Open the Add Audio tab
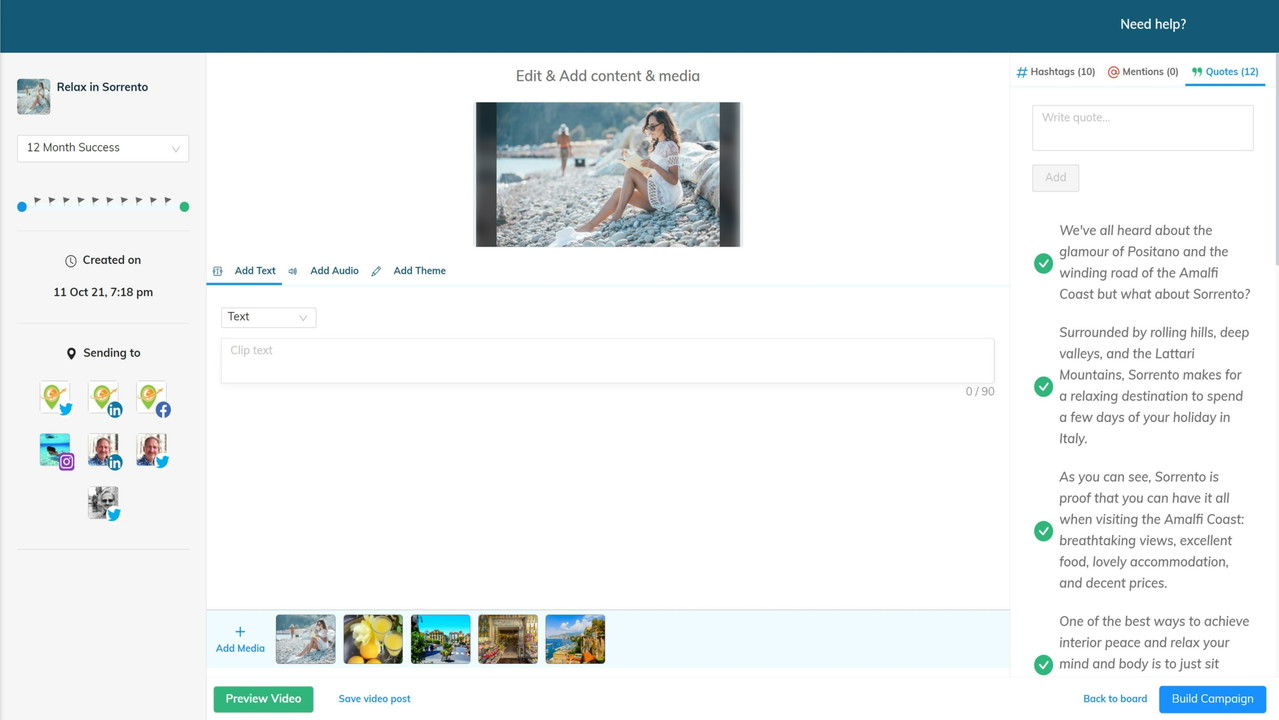Image resolution: width=1279 pixels, height=720 pixels. pos(333,271)
